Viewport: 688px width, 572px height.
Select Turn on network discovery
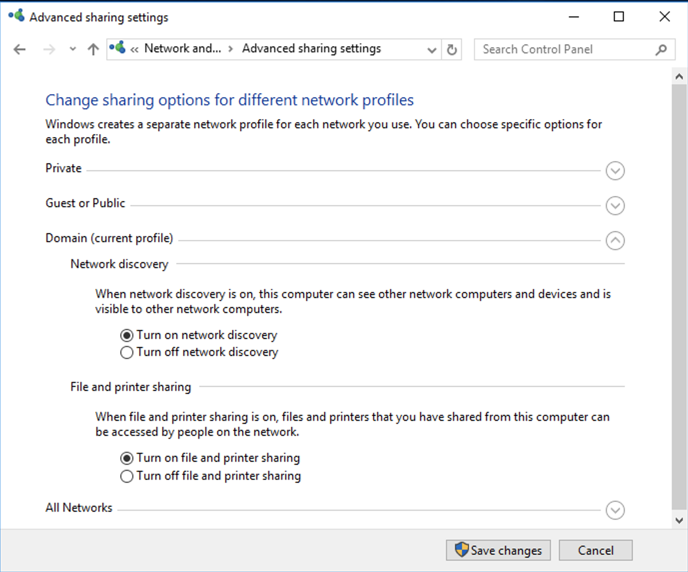tap(127, 335)
